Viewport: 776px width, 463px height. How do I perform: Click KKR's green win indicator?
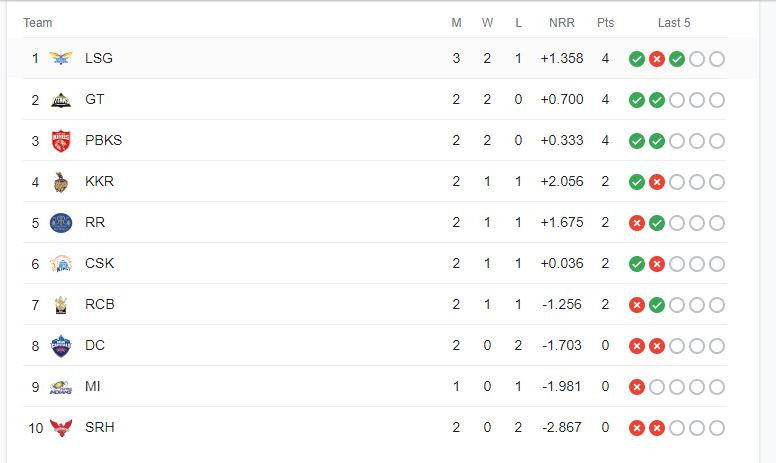636,182
